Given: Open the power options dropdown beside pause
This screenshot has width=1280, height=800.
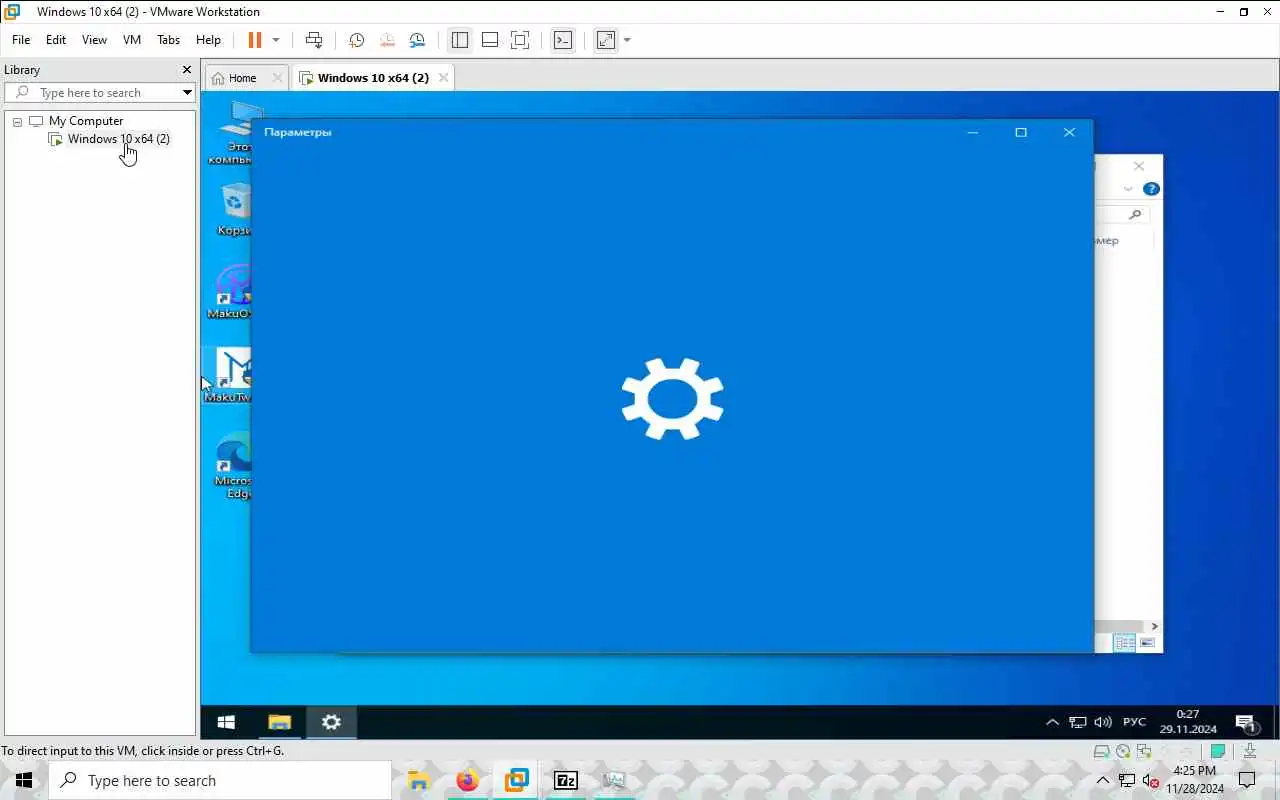Looking at the screenshot, I should [276, 40].
